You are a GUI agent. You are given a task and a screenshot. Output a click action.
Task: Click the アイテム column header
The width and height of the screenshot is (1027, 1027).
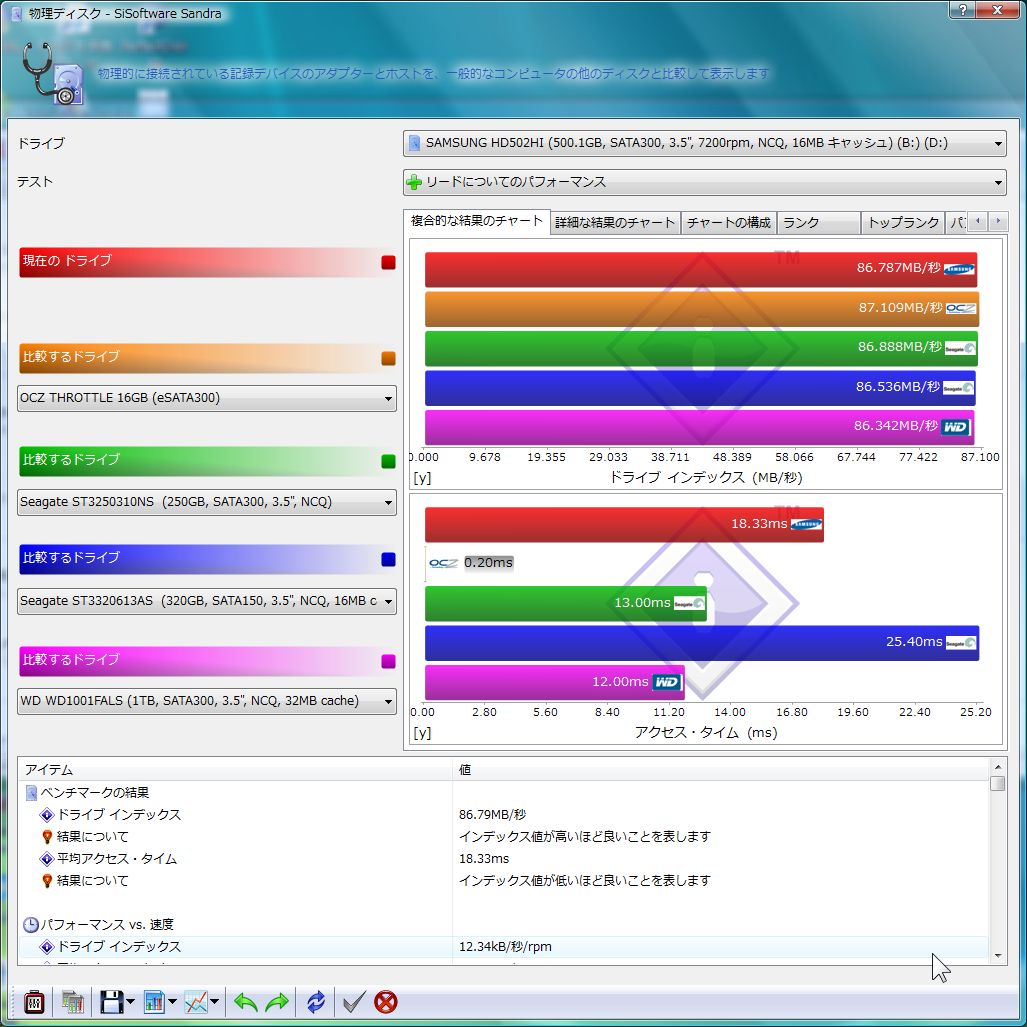coord(236,770)
